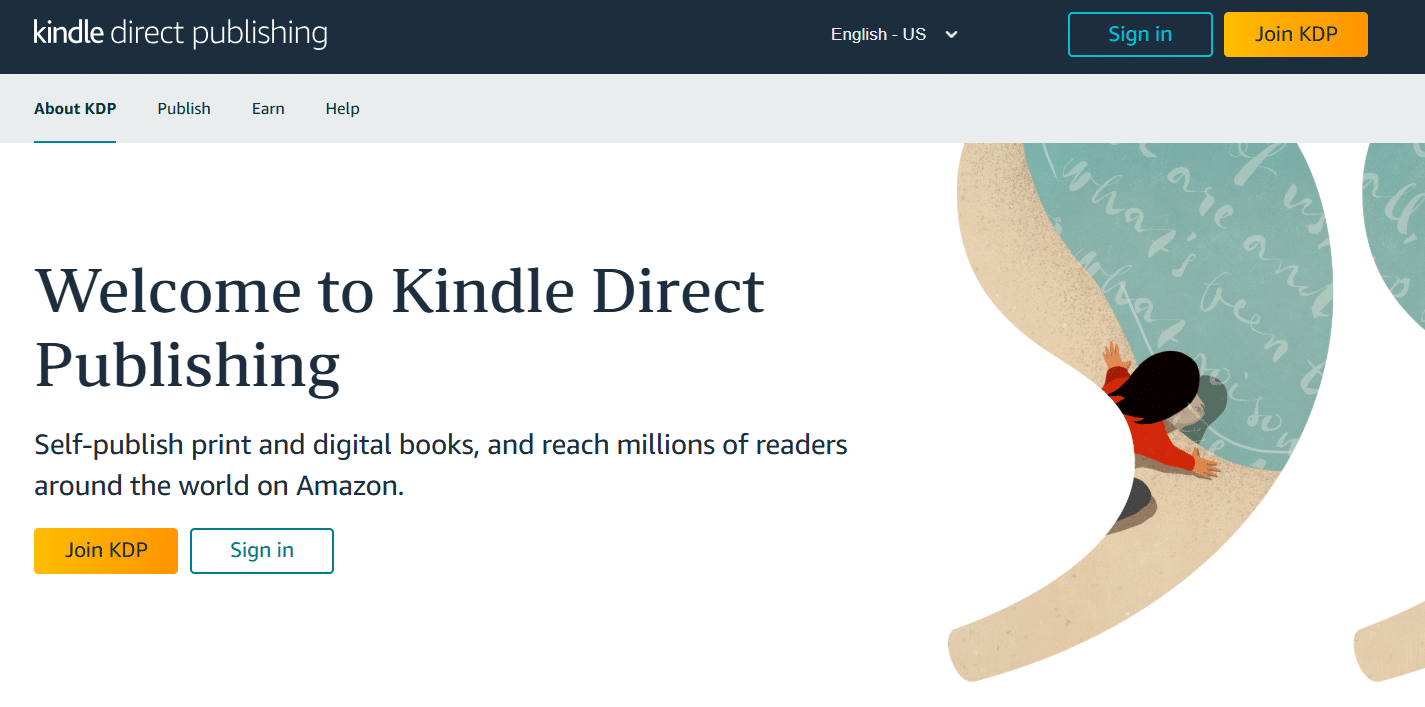Click the word "publishing" in the header logo

259,34
